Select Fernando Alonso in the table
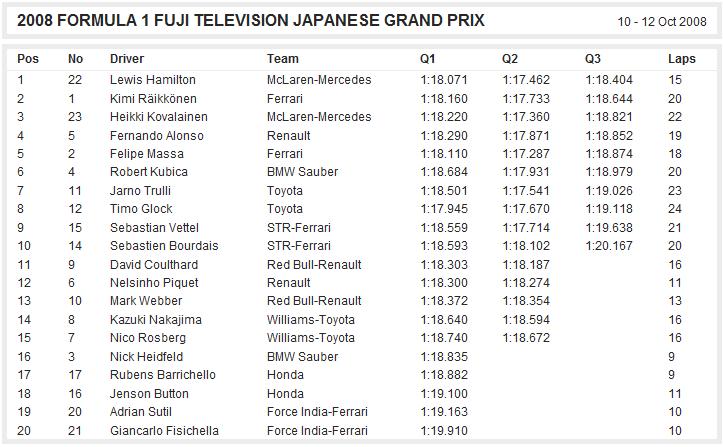This screenshot has width=723, height=447. (157, 136)
